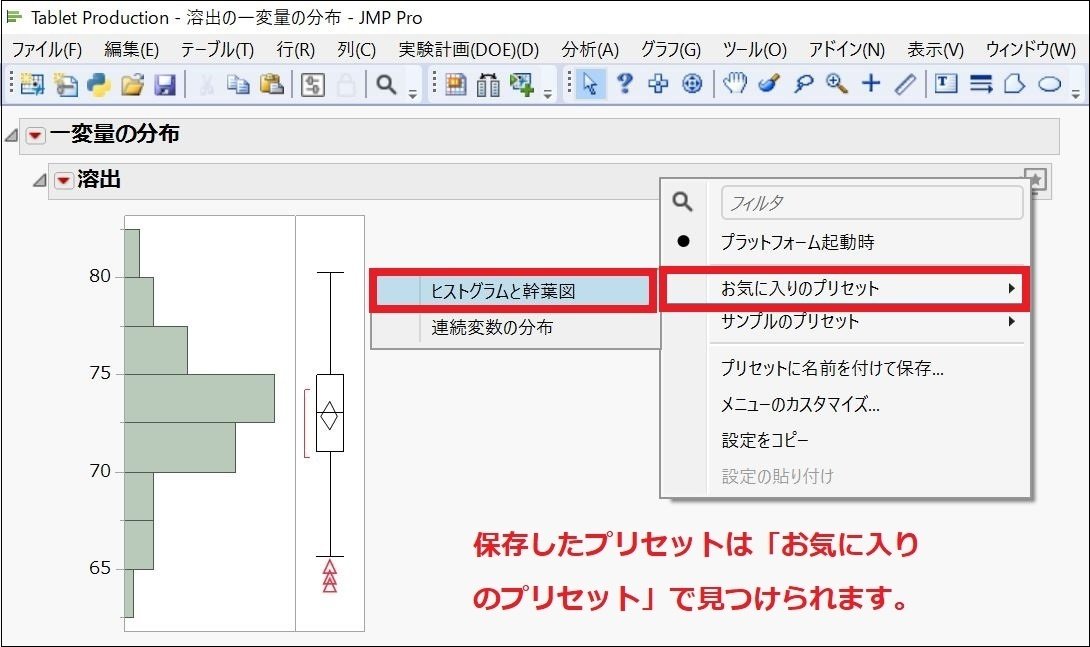
Task: Select the Line drawing tool
Action: [904, 84]
